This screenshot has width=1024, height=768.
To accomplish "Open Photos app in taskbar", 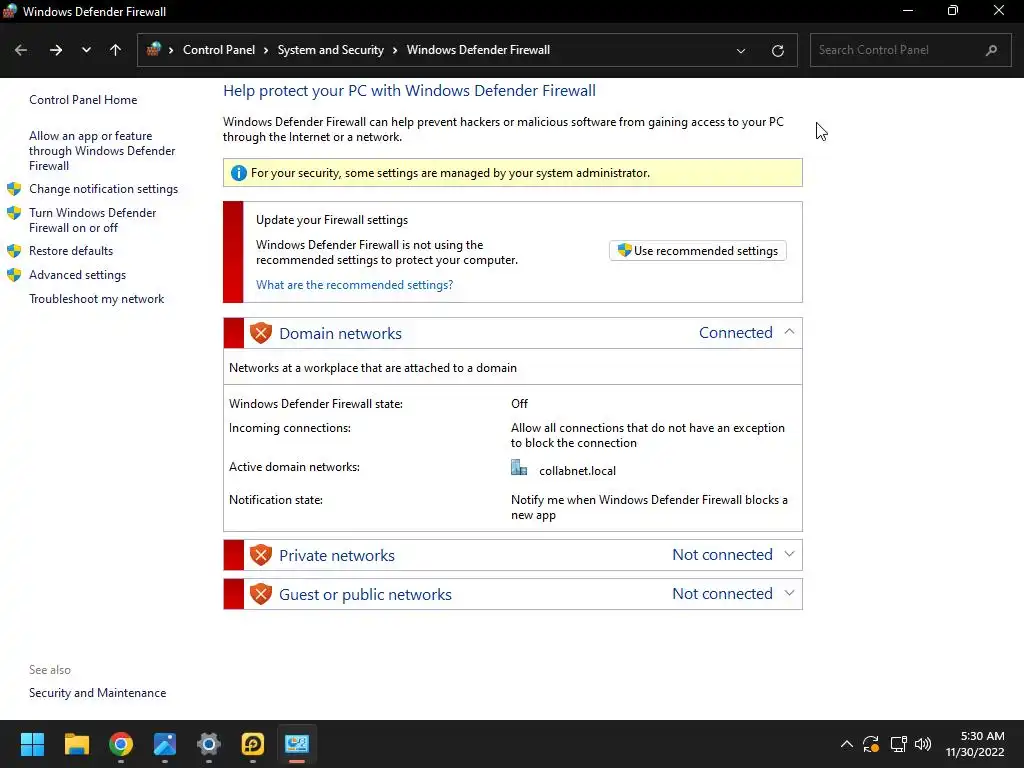I will (x=165, y=744).
